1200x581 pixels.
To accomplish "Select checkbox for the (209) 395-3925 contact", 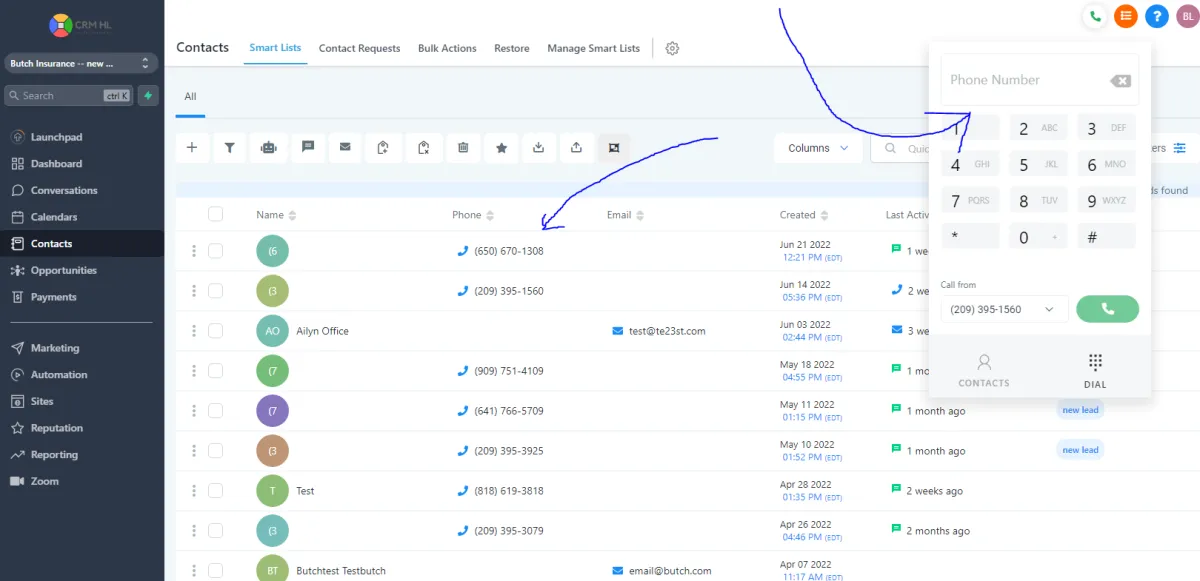I will pos(215,451).
